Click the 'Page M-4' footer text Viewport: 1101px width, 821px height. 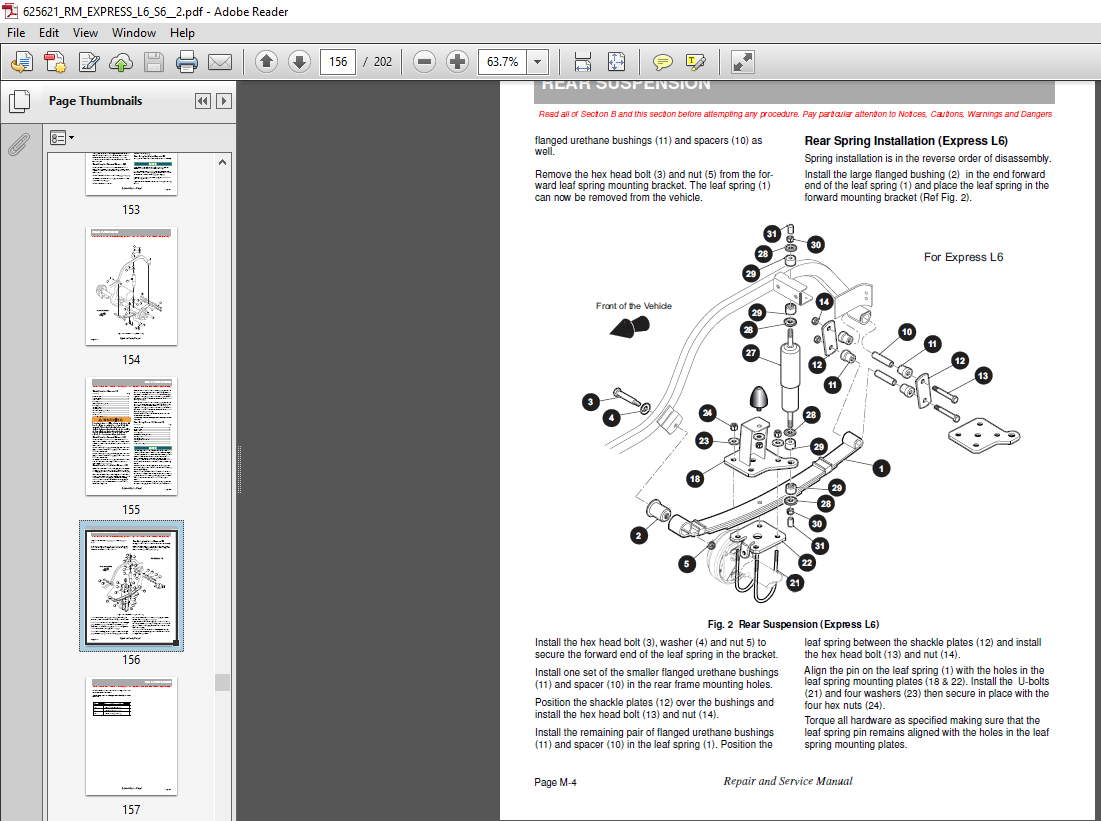pyautogui.click(x=555, y=782)
